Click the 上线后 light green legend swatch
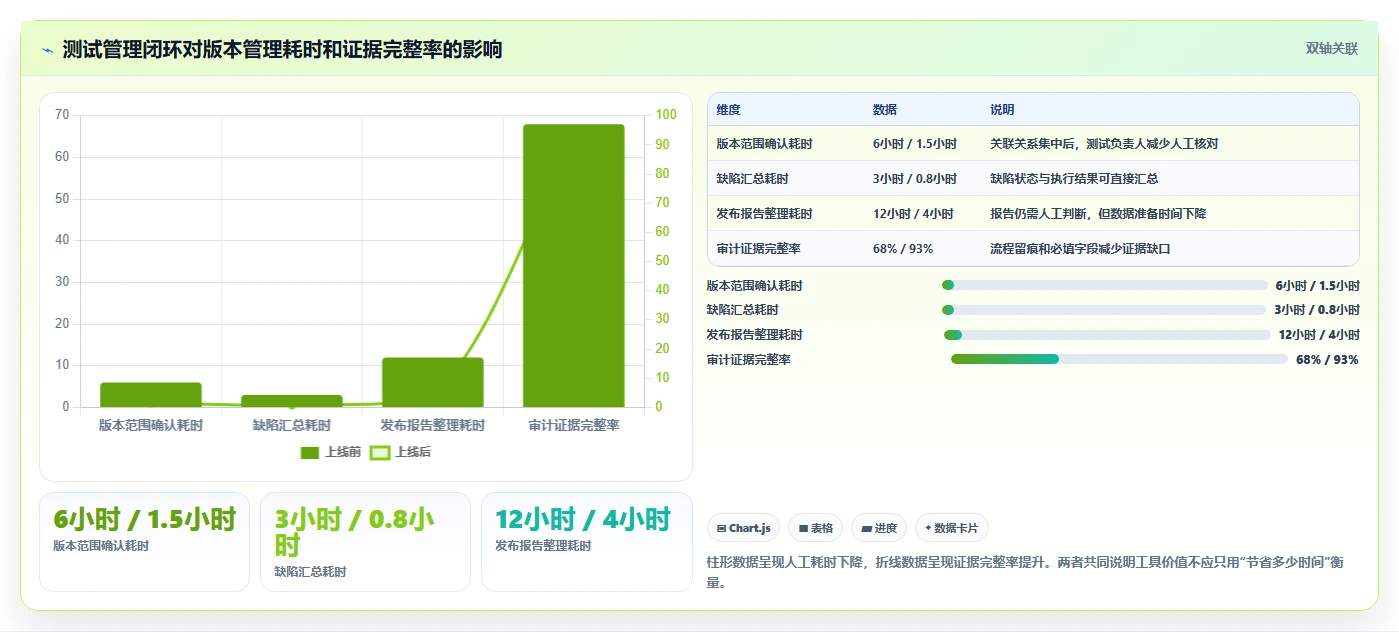The image size is (1399, 632). tap(380, 453)
